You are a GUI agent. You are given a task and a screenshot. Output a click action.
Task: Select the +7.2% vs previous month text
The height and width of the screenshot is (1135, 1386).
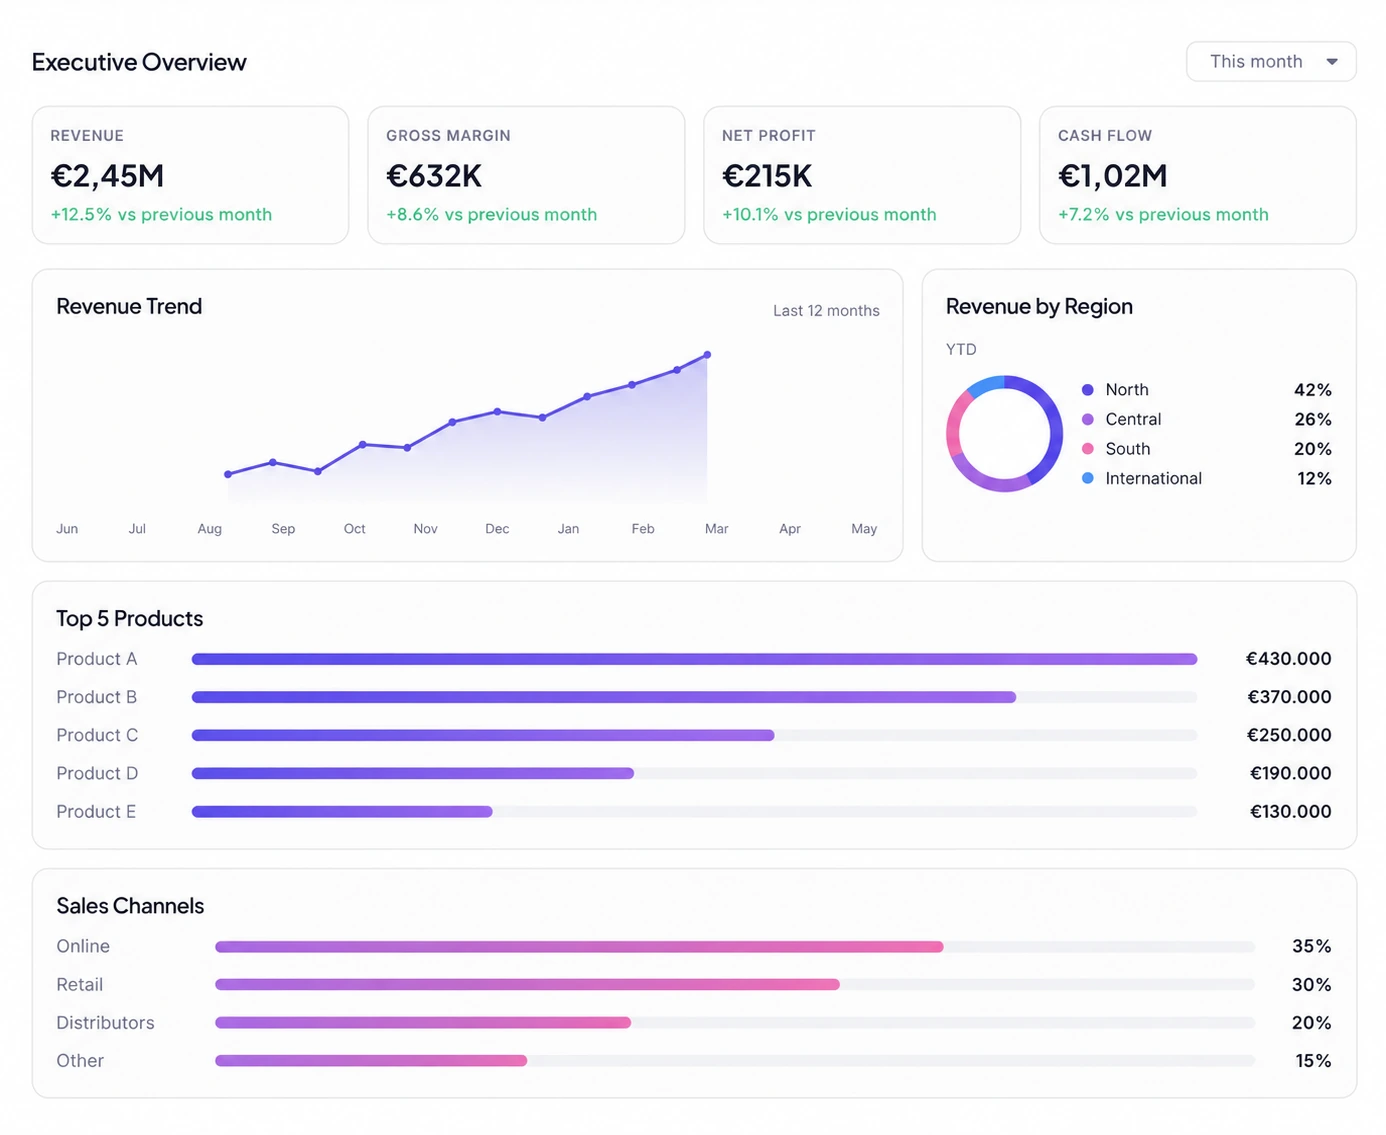1163,214
